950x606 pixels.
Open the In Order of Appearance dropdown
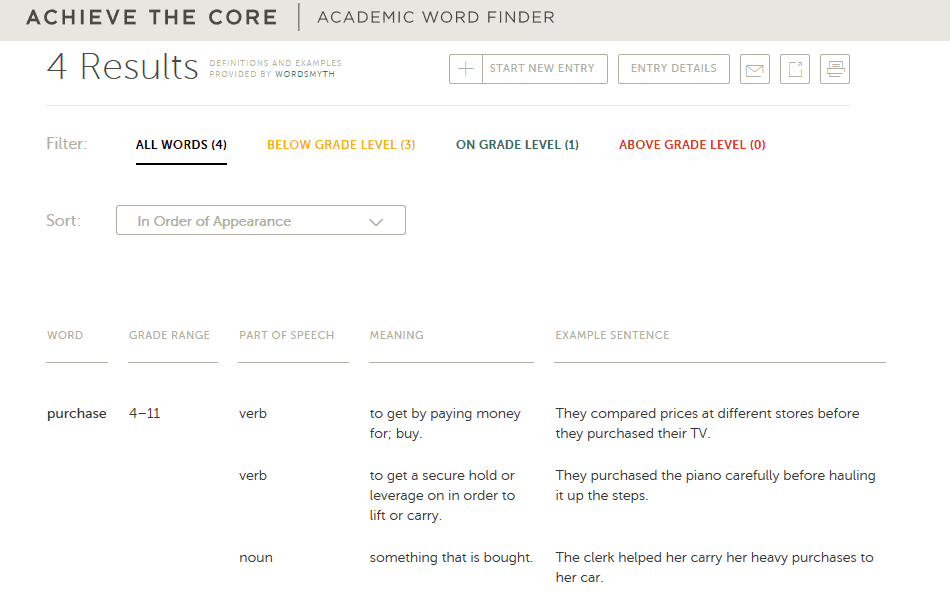pyautogui.click(x=261, y=221)
